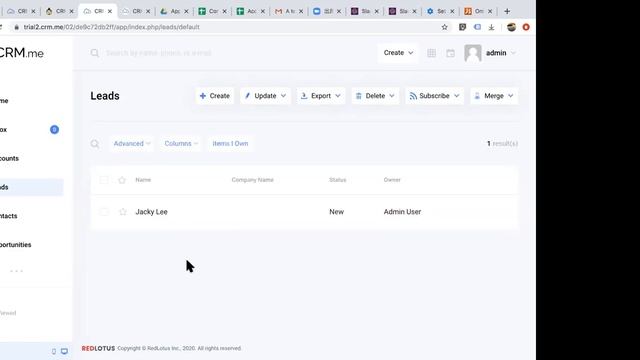Open the Update dropdown
The height and width of the screenshot is (360, 640).
pos(265,96)
